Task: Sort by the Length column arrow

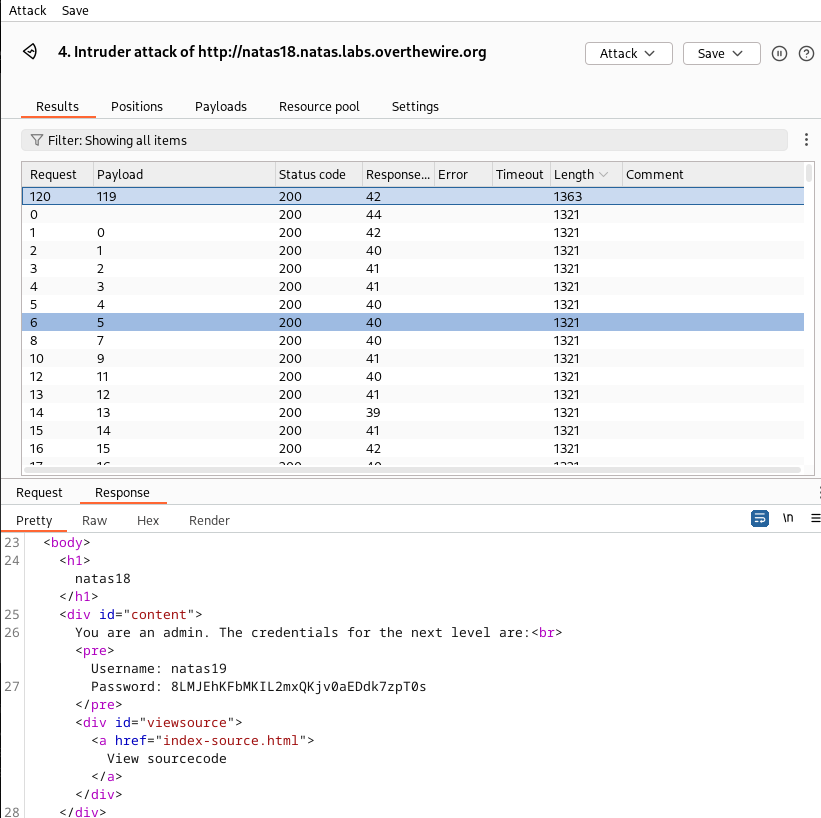Action: pos(603,174)
